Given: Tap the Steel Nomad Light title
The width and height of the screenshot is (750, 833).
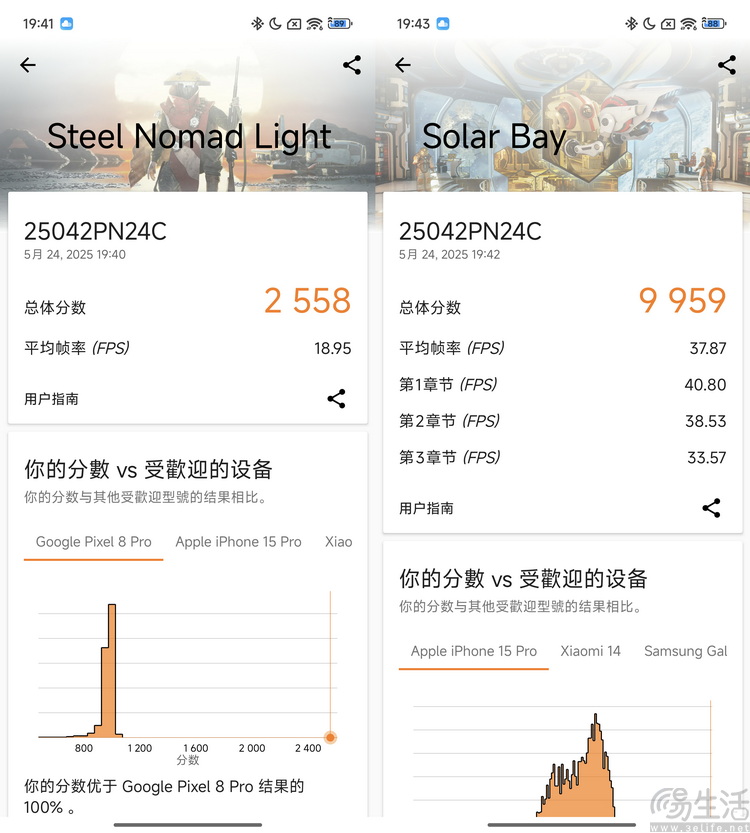Looking at the screenshot, I should (190, 137).
